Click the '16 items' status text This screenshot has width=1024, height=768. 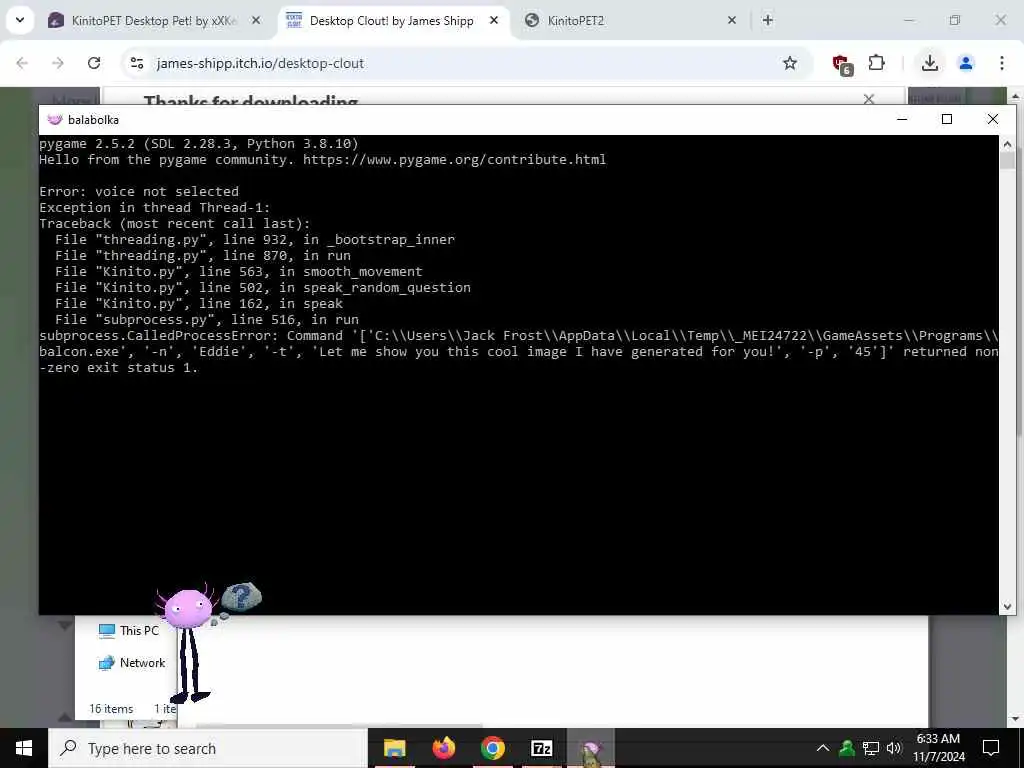click(111, 709)
